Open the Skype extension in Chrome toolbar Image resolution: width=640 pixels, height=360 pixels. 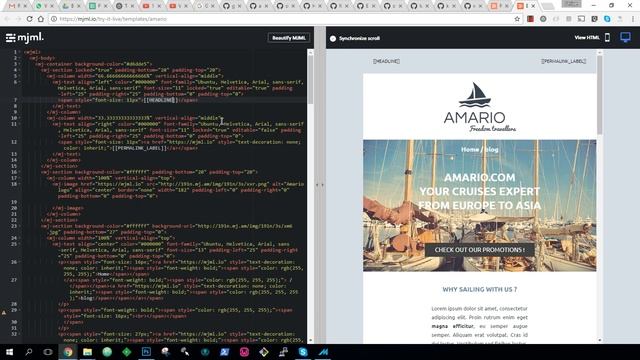coord(607,19)
